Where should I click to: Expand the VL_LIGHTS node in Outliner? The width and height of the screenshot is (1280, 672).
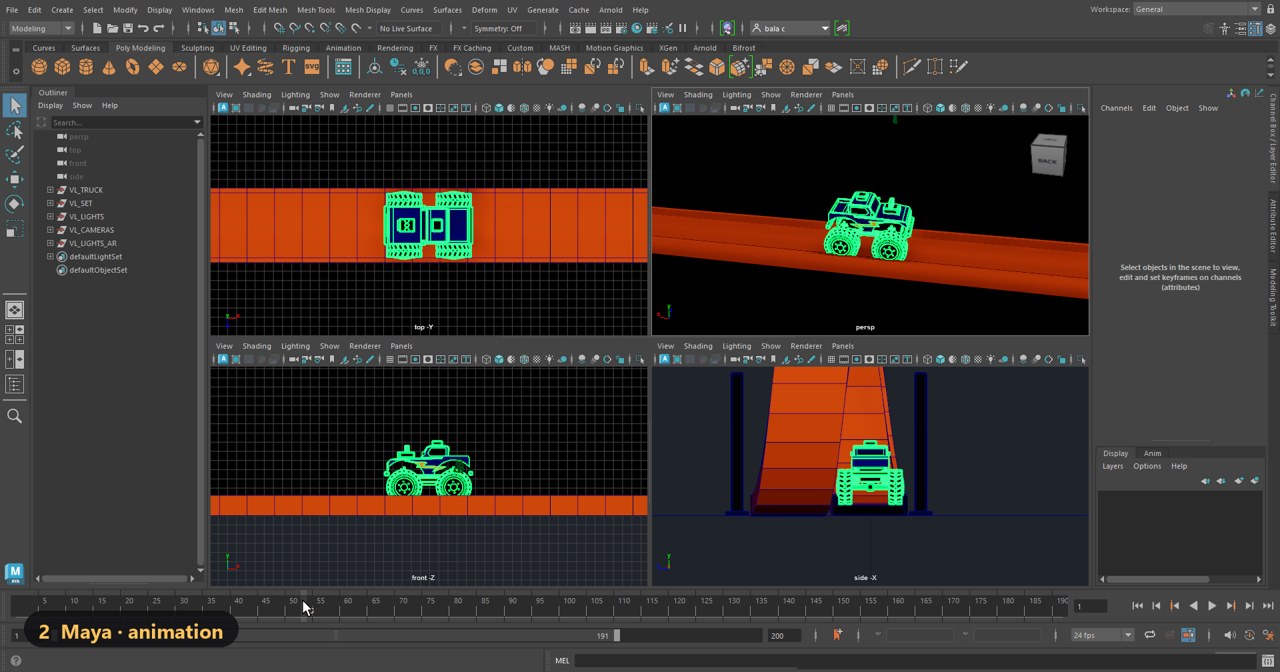(50, 216)
